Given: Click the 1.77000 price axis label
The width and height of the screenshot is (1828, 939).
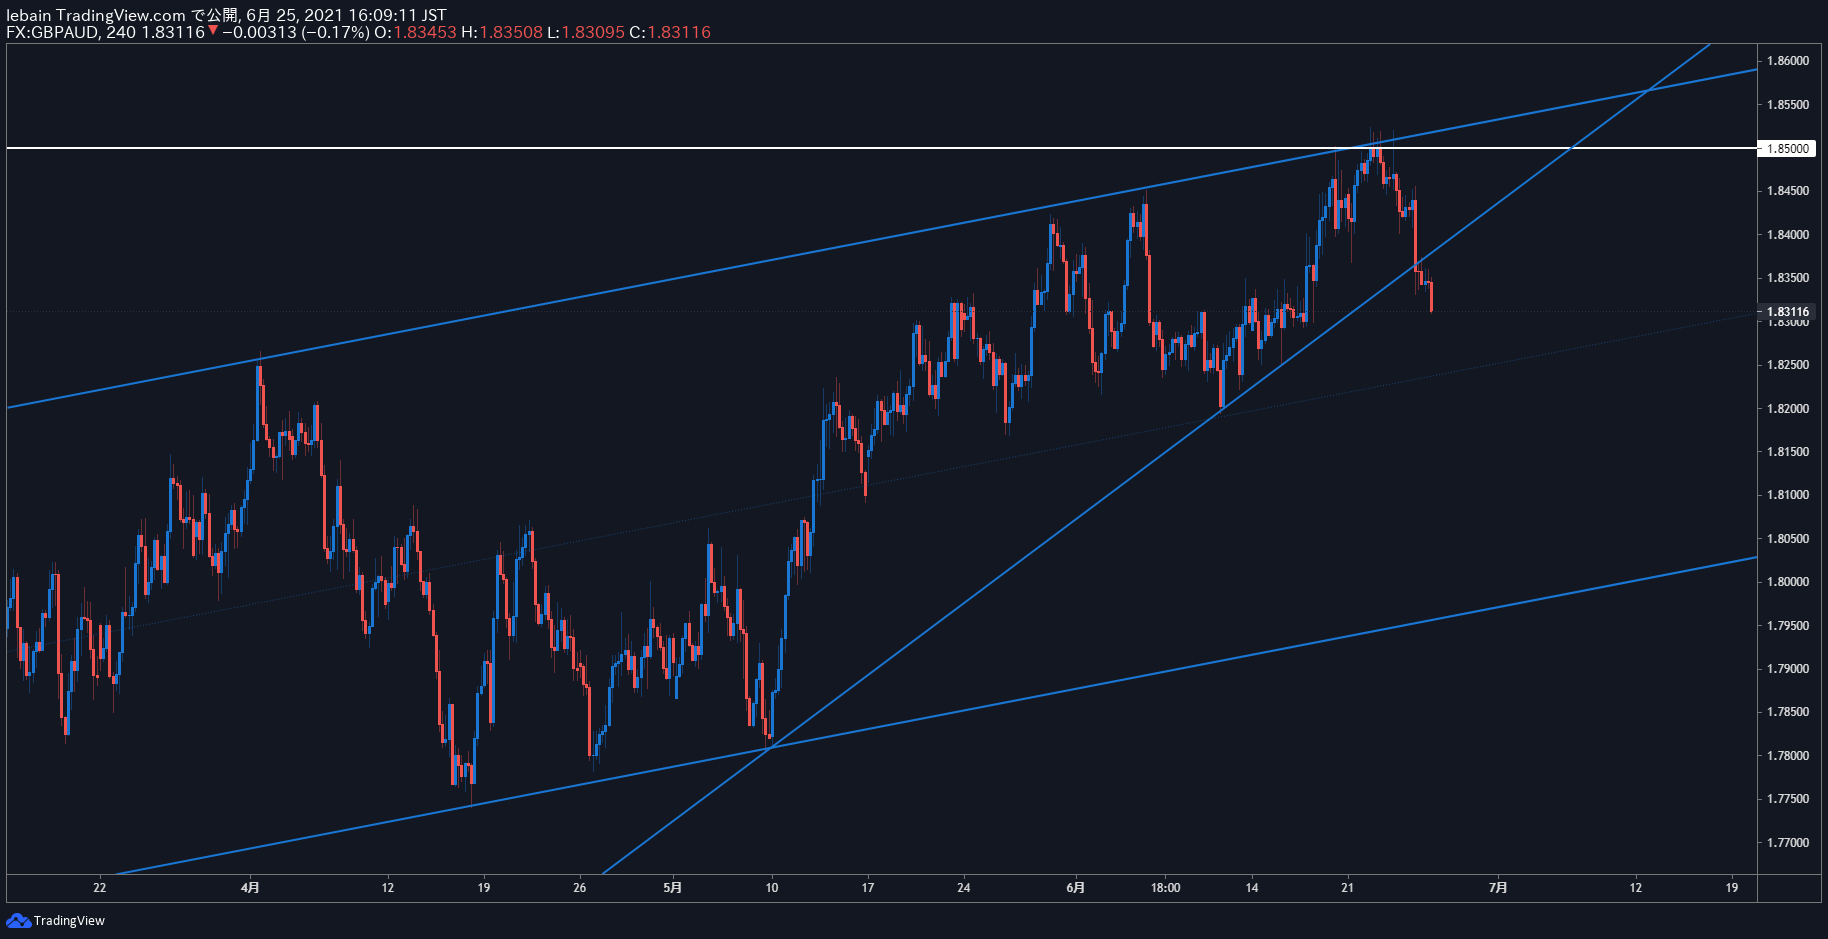Looking at the screenshot, I should click(x=1787, y=843).
